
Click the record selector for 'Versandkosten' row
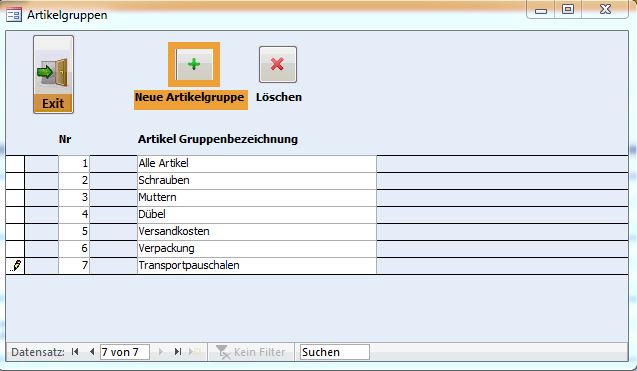pyautogui.click(x=15, y=232)
